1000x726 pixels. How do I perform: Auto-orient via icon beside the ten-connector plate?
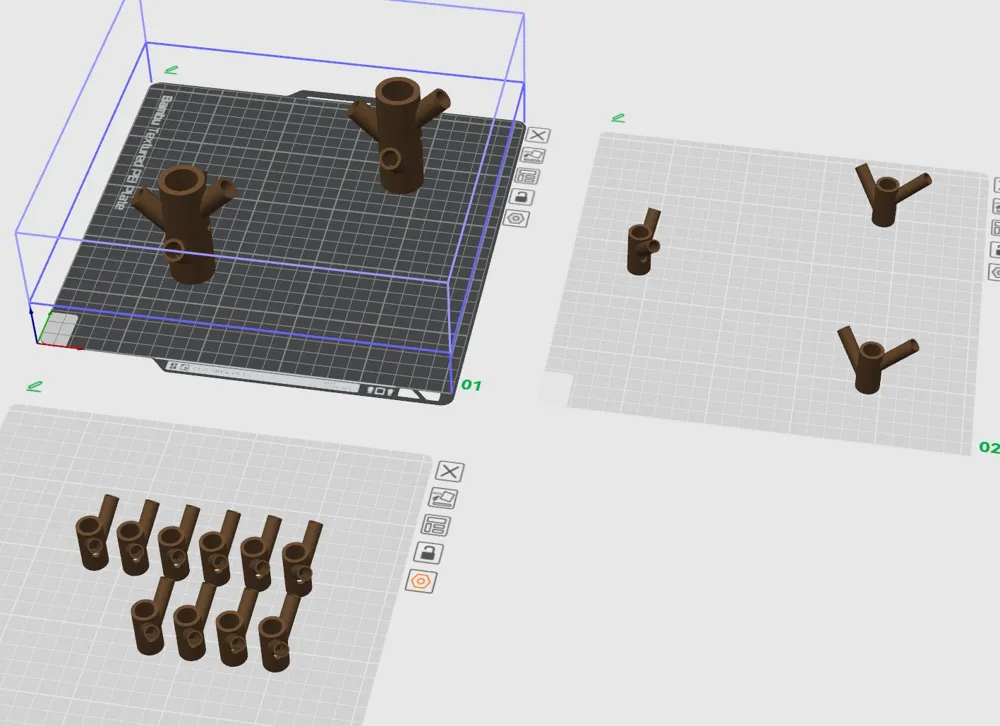click(443, 498)
